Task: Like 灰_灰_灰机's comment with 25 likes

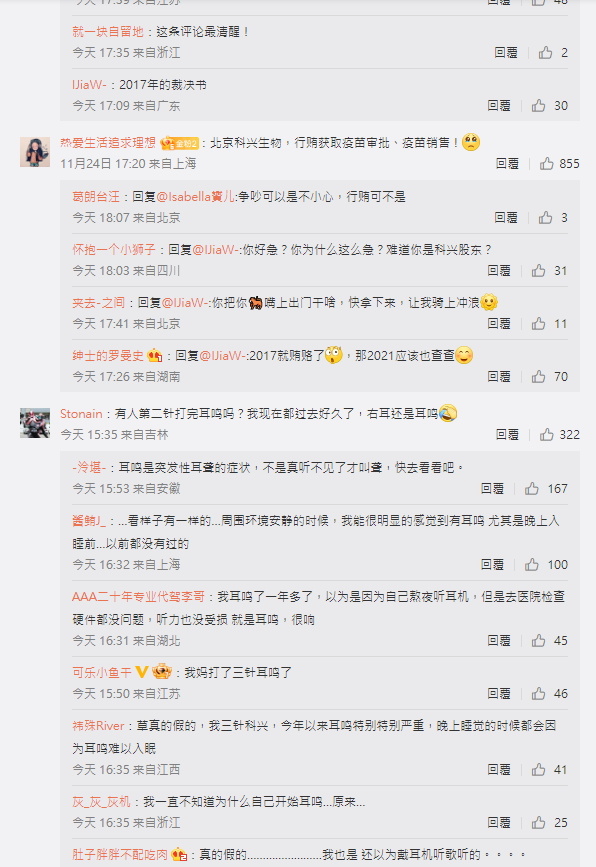Action: pos(539,823)
